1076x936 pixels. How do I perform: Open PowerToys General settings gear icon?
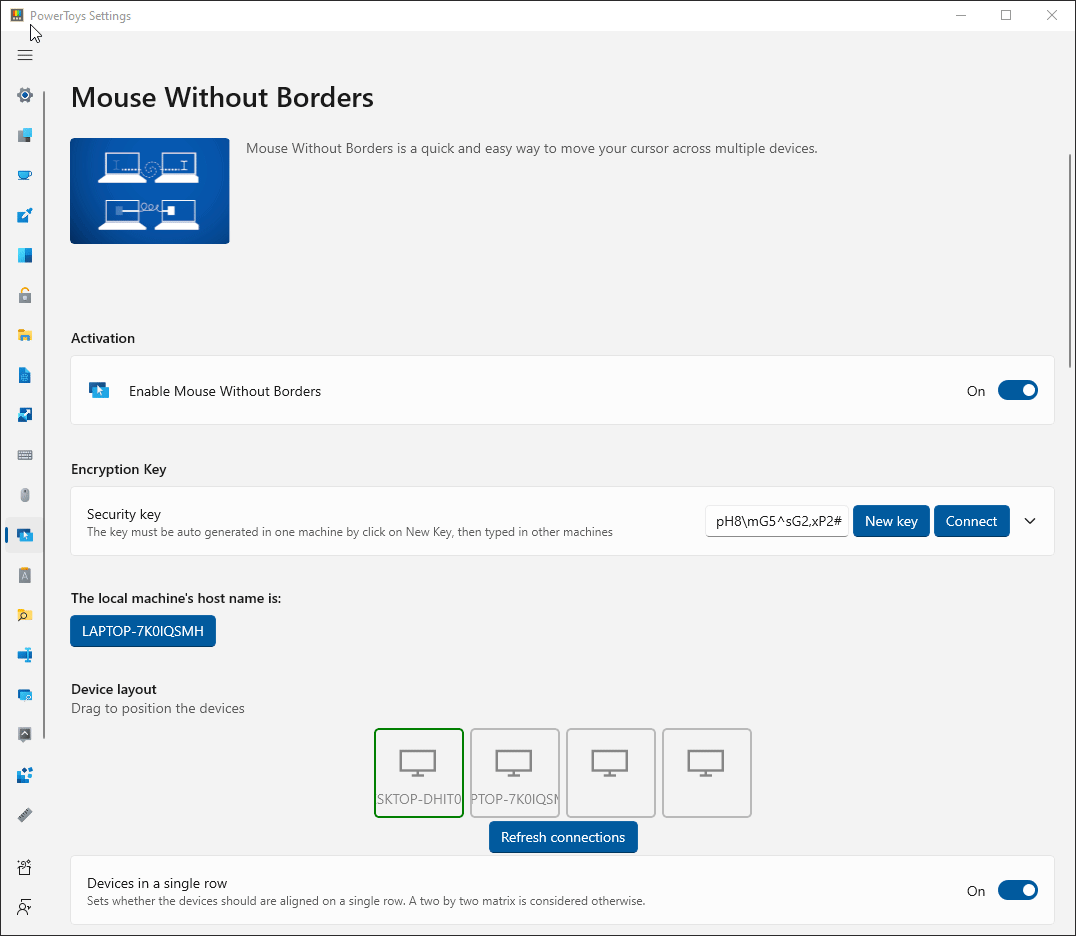(x=24, y=94)
